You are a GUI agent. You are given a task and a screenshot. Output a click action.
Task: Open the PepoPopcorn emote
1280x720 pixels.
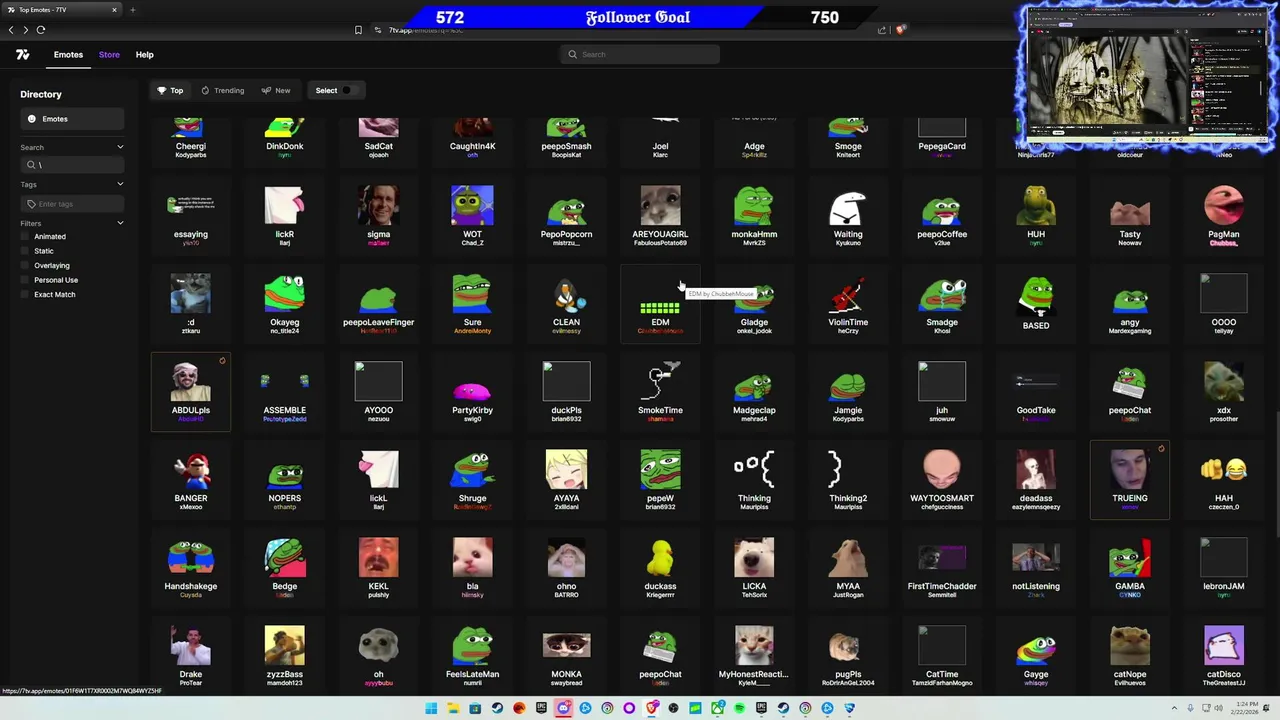pyautogui.click(x=566, y=216)
